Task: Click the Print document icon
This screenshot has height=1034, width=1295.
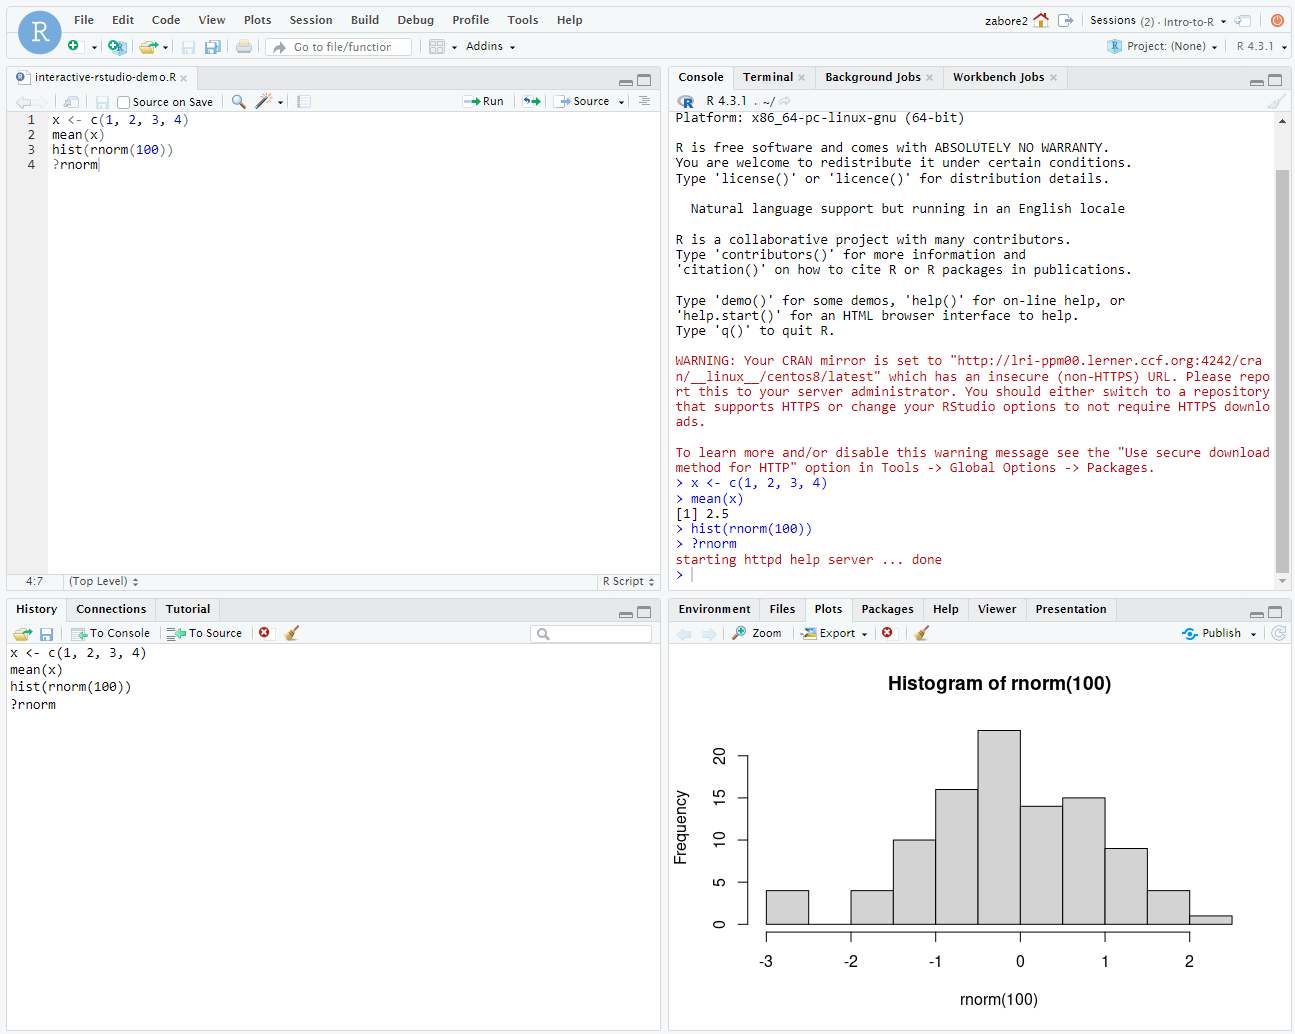Action: click(x=244, y=46)
